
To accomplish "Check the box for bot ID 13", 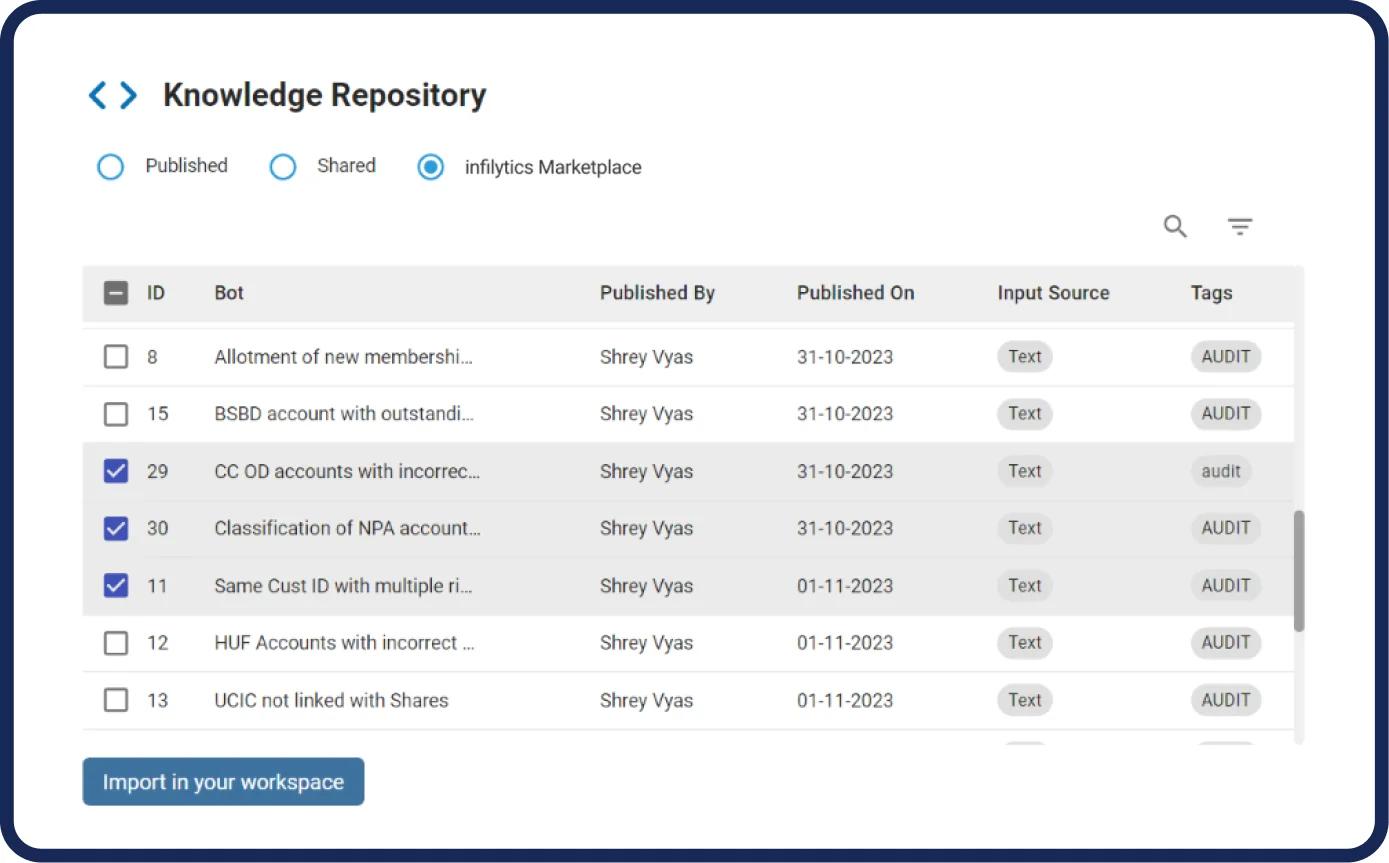I will pyautogui.click(x=116, y=700).
